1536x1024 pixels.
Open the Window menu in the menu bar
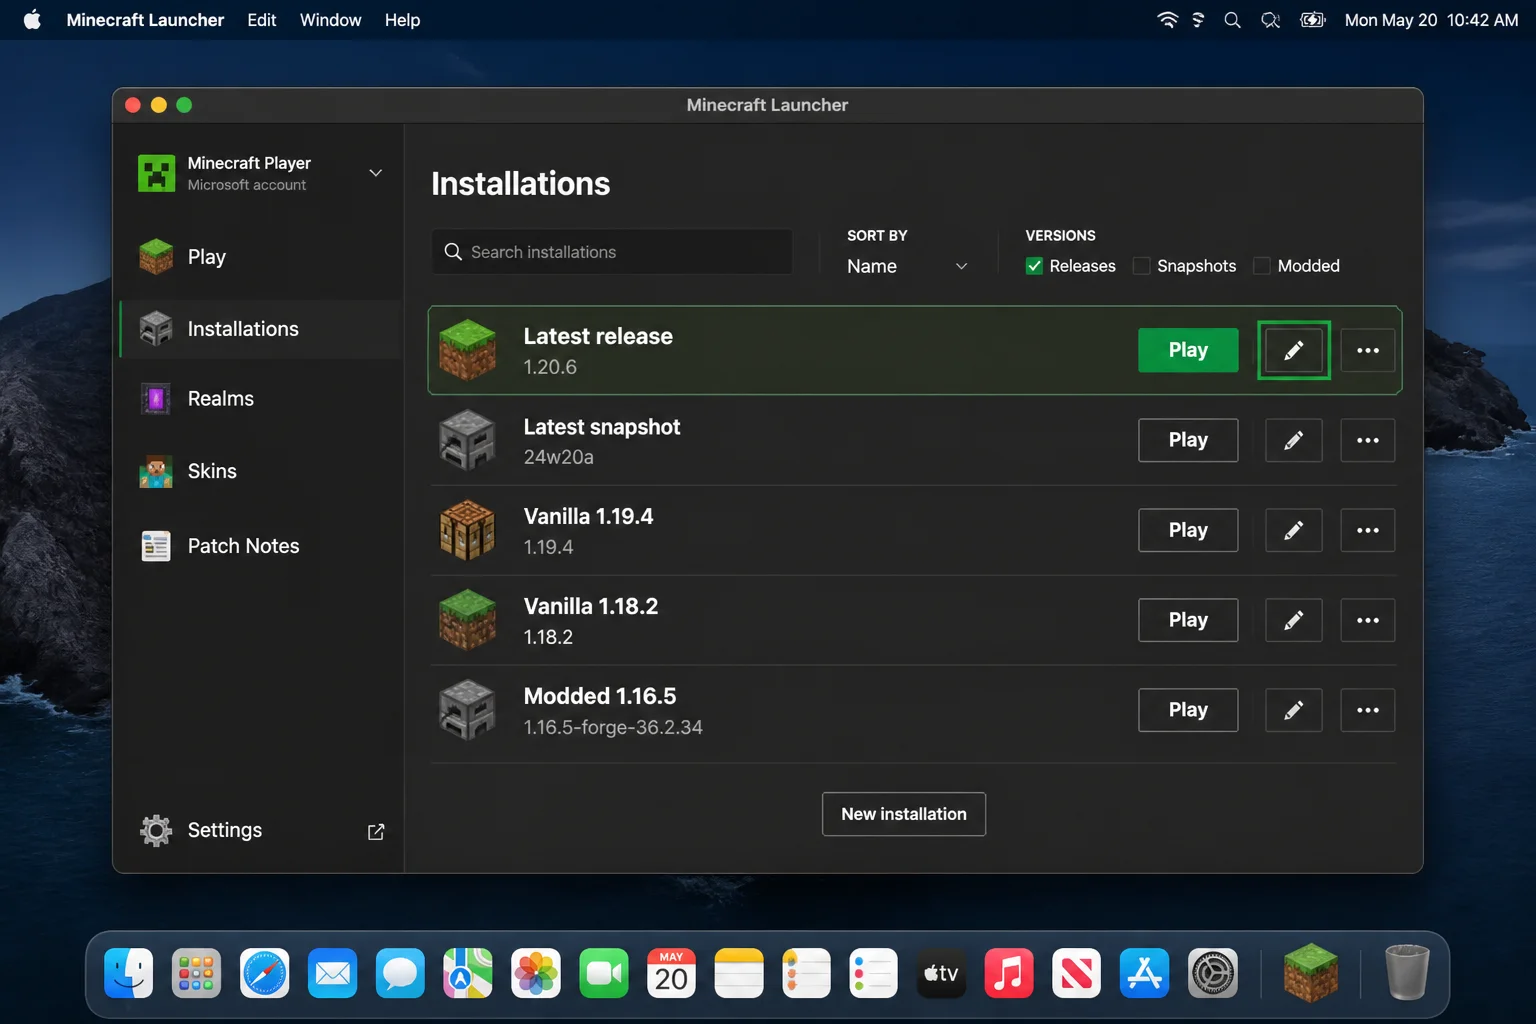tap(331, 20)
